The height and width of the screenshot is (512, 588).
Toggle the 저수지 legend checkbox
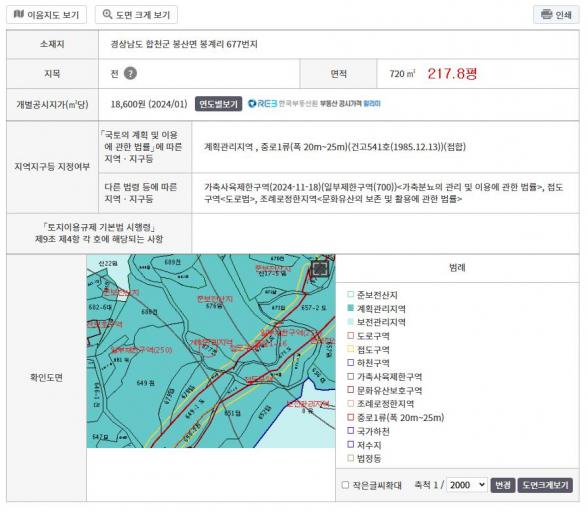pos(351,444)
